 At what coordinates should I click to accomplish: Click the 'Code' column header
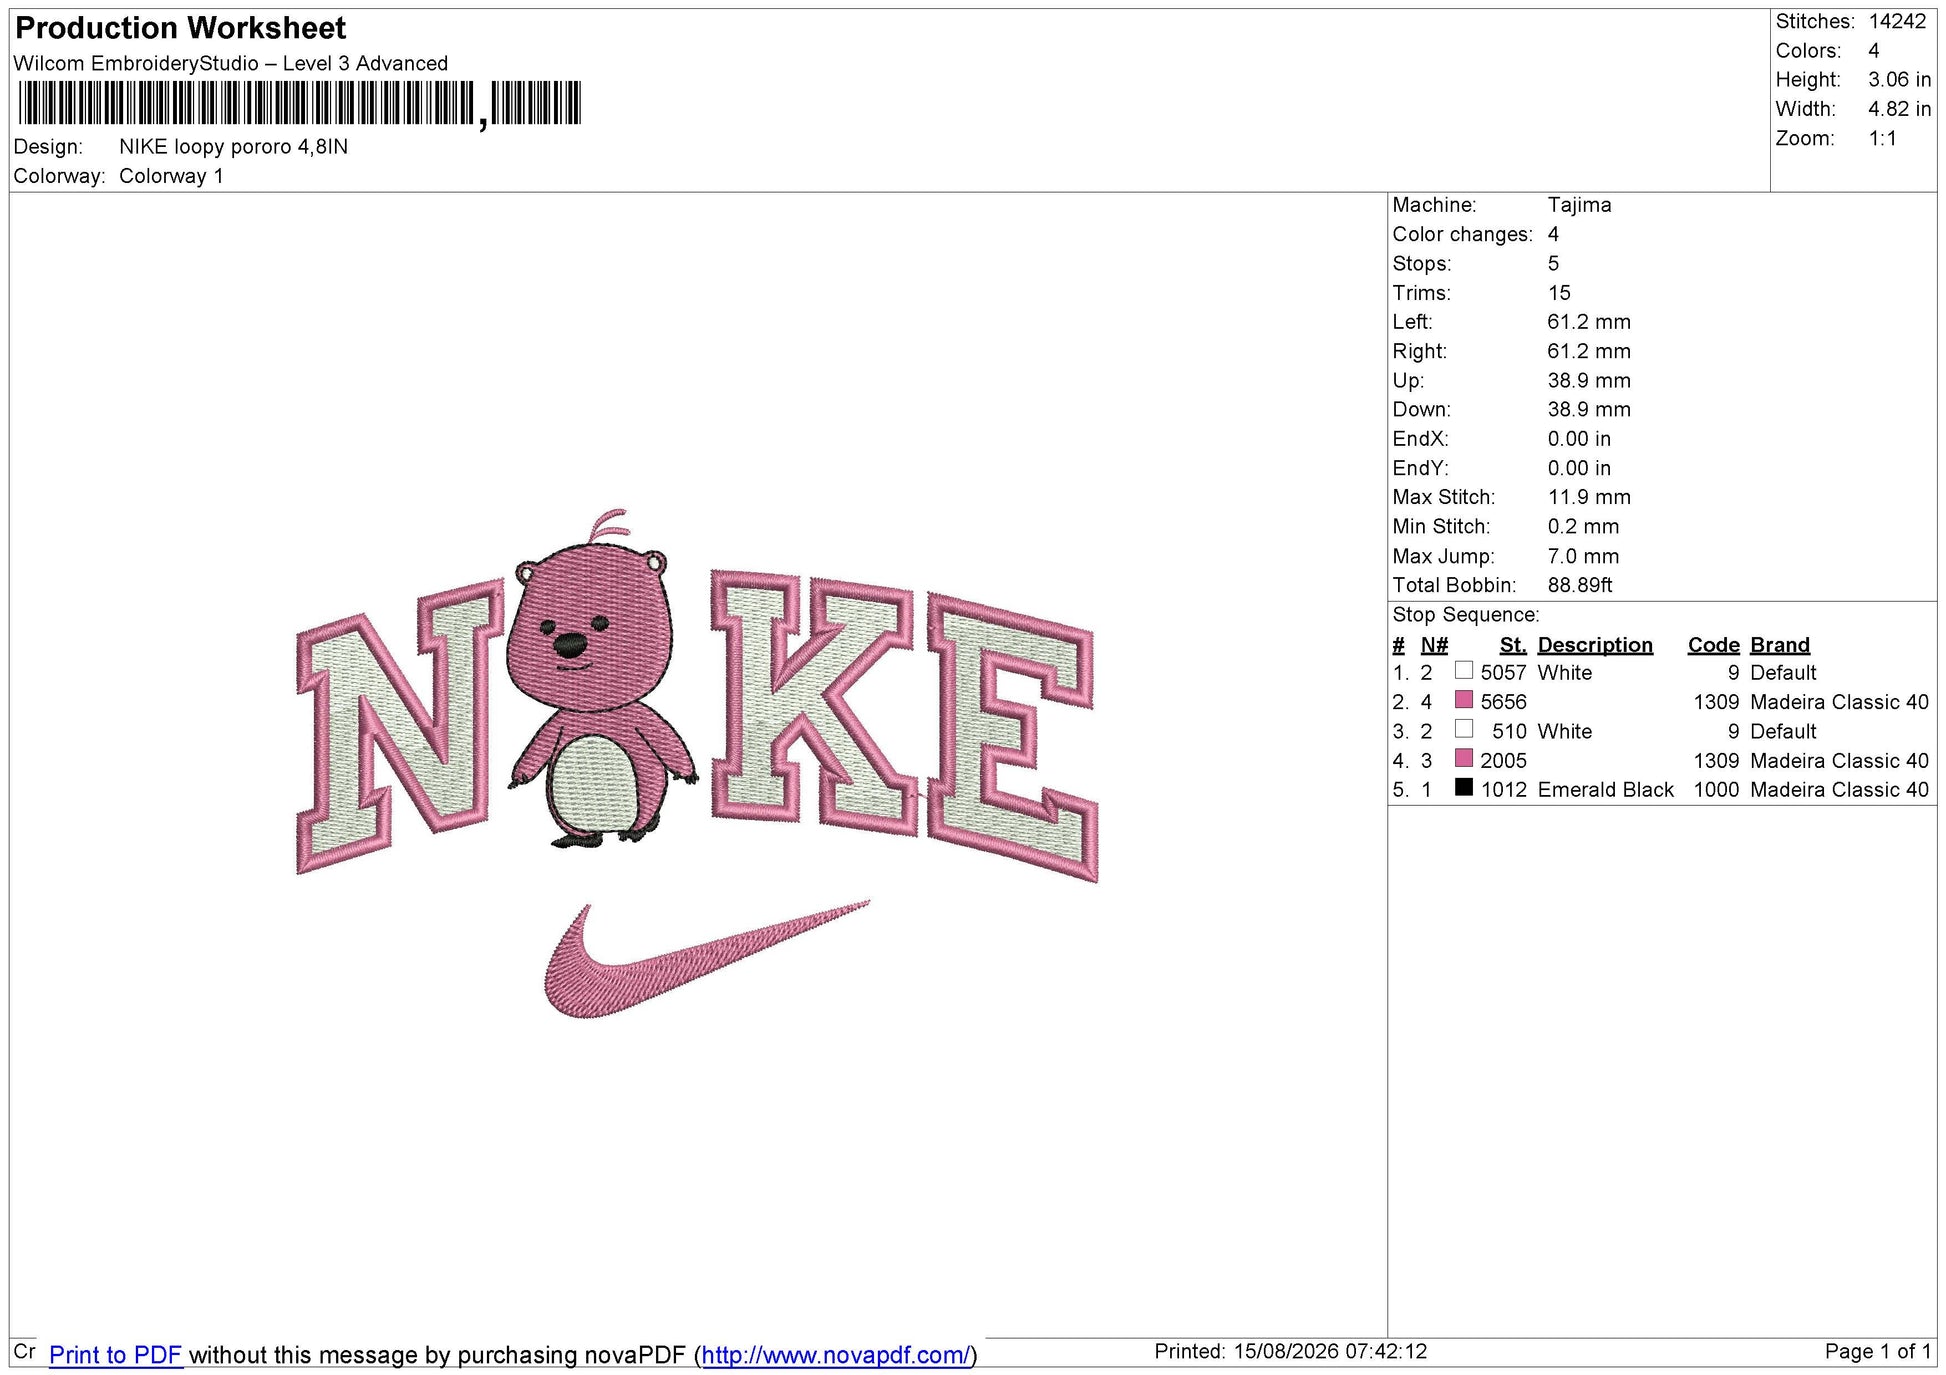[x=1714, y=645]
